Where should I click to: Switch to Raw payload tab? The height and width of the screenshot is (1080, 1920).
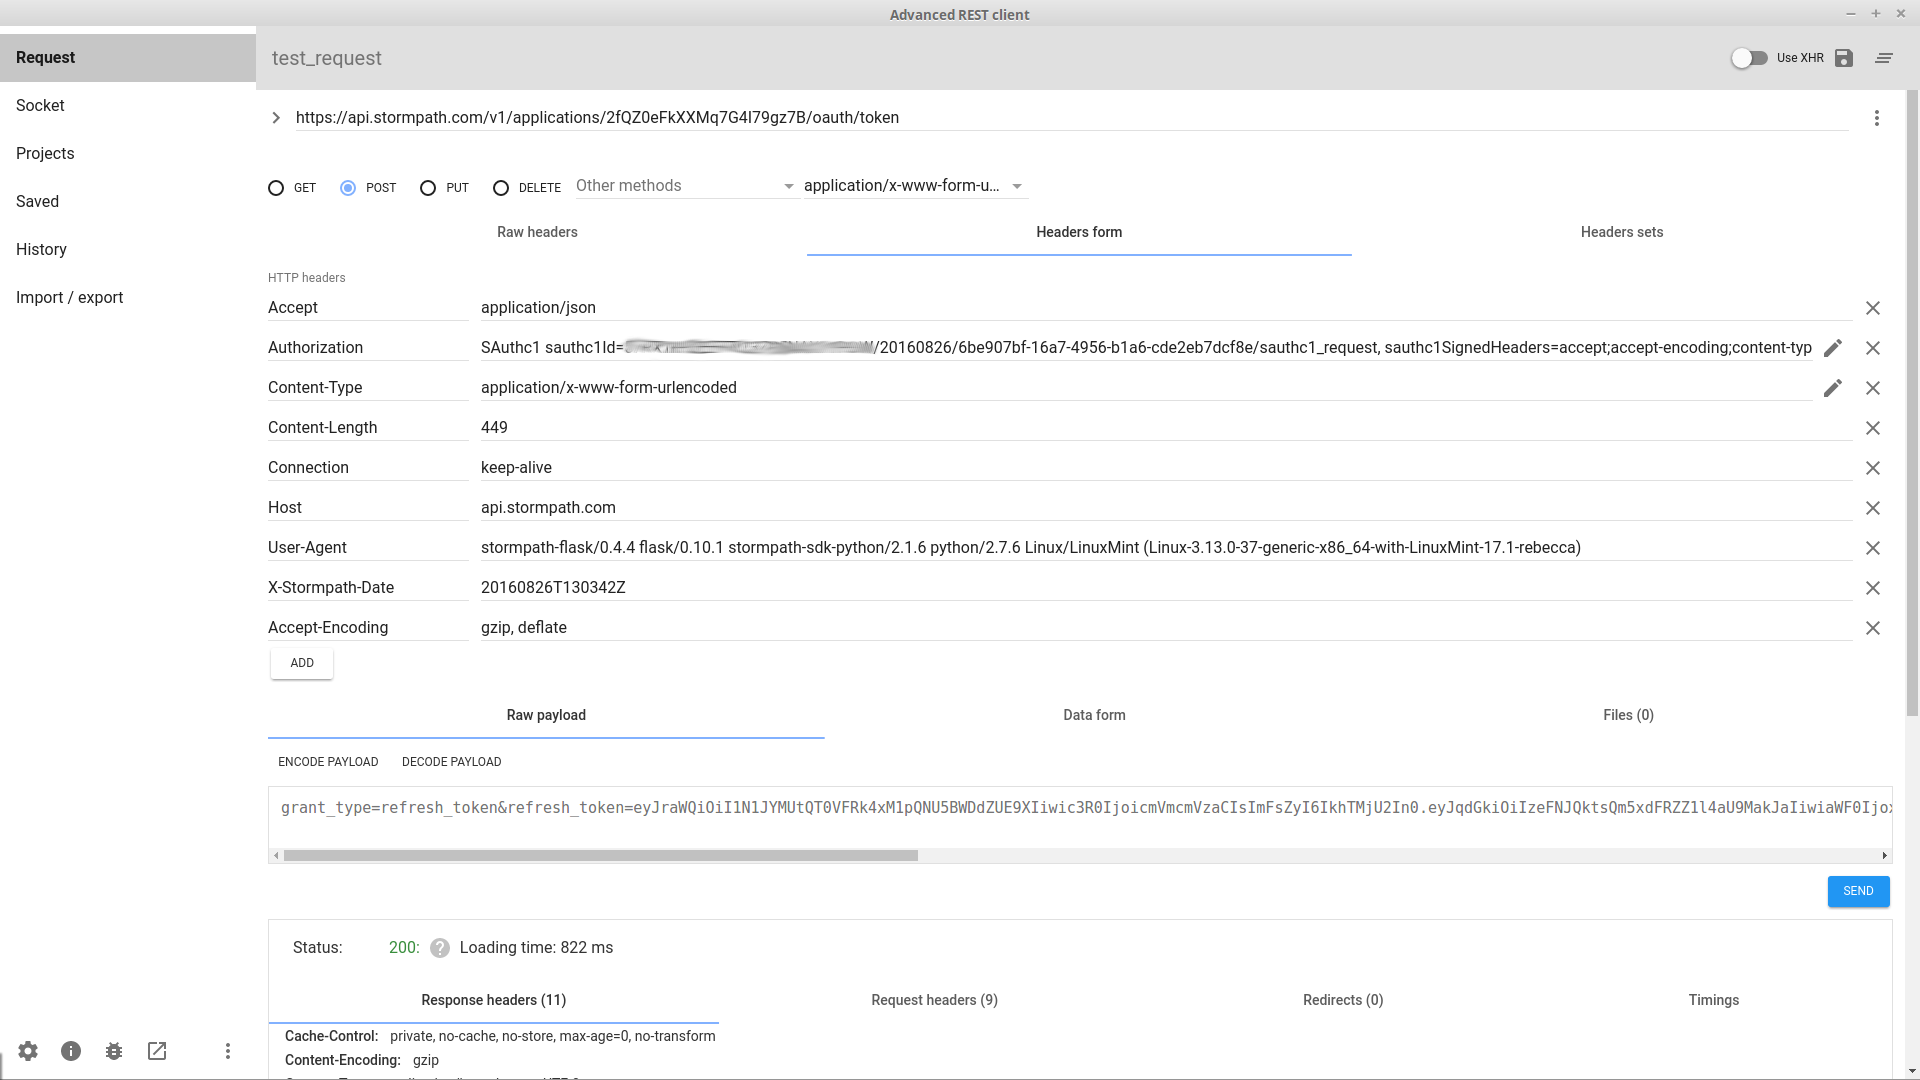[546, 715]
